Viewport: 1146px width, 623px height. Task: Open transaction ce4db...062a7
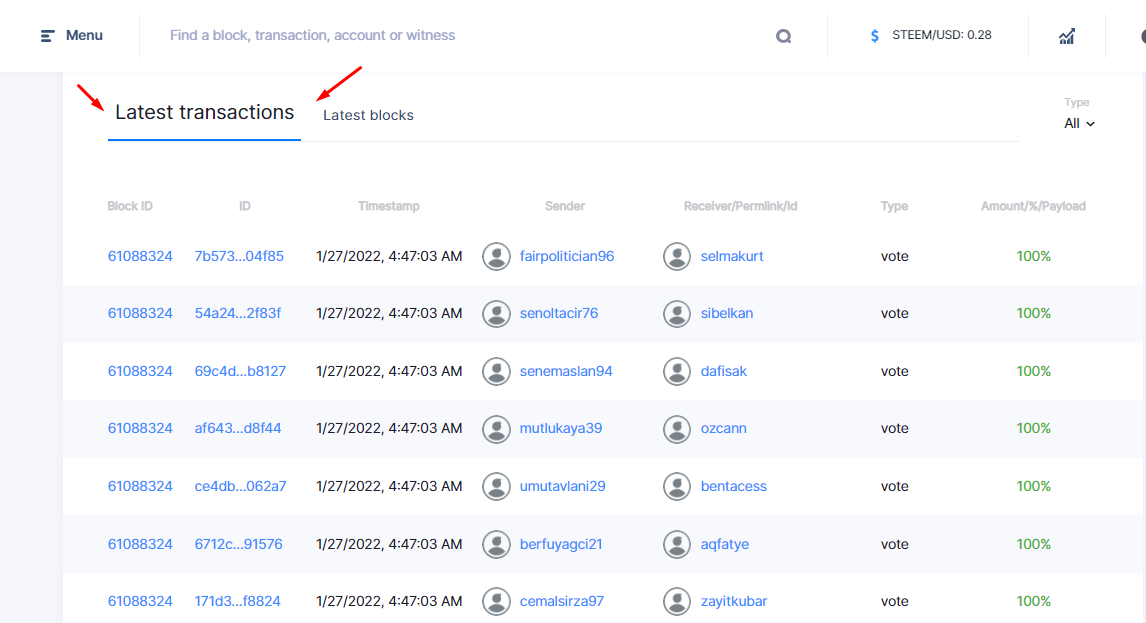tap(240, 486)
